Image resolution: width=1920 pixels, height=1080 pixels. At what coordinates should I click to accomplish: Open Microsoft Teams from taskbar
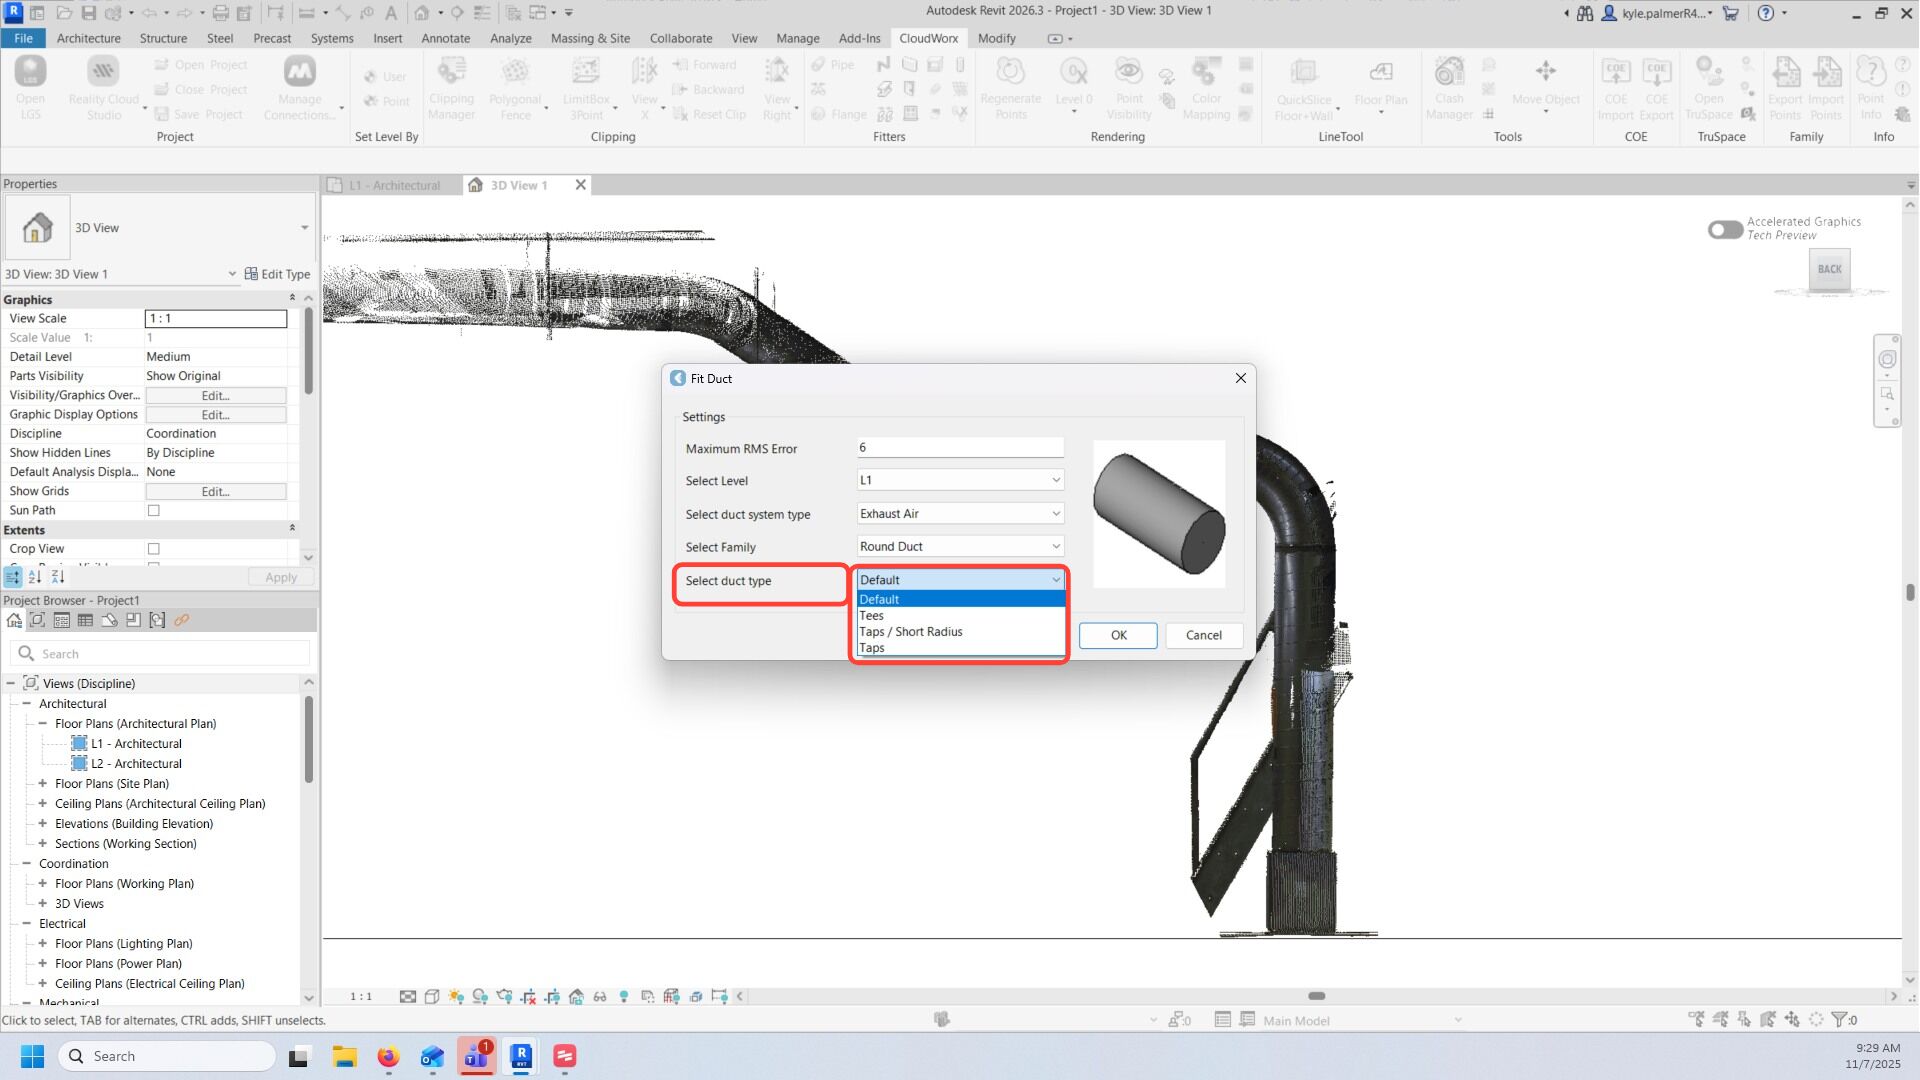pos(476,1056)
